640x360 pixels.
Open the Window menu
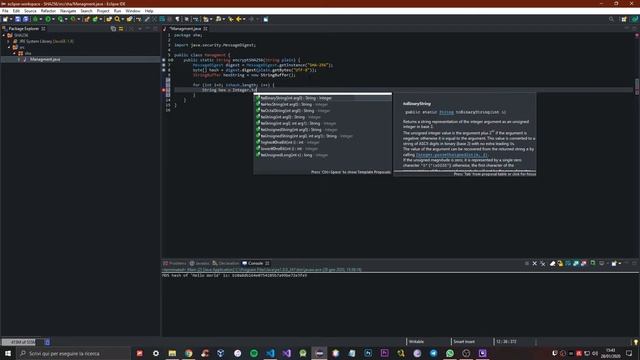coord(133,11)
